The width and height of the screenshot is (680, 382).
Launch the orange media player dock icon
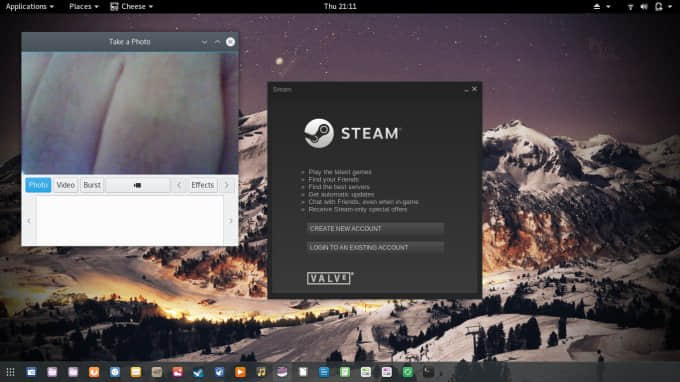pyautogui.click(x=240, y=372)
